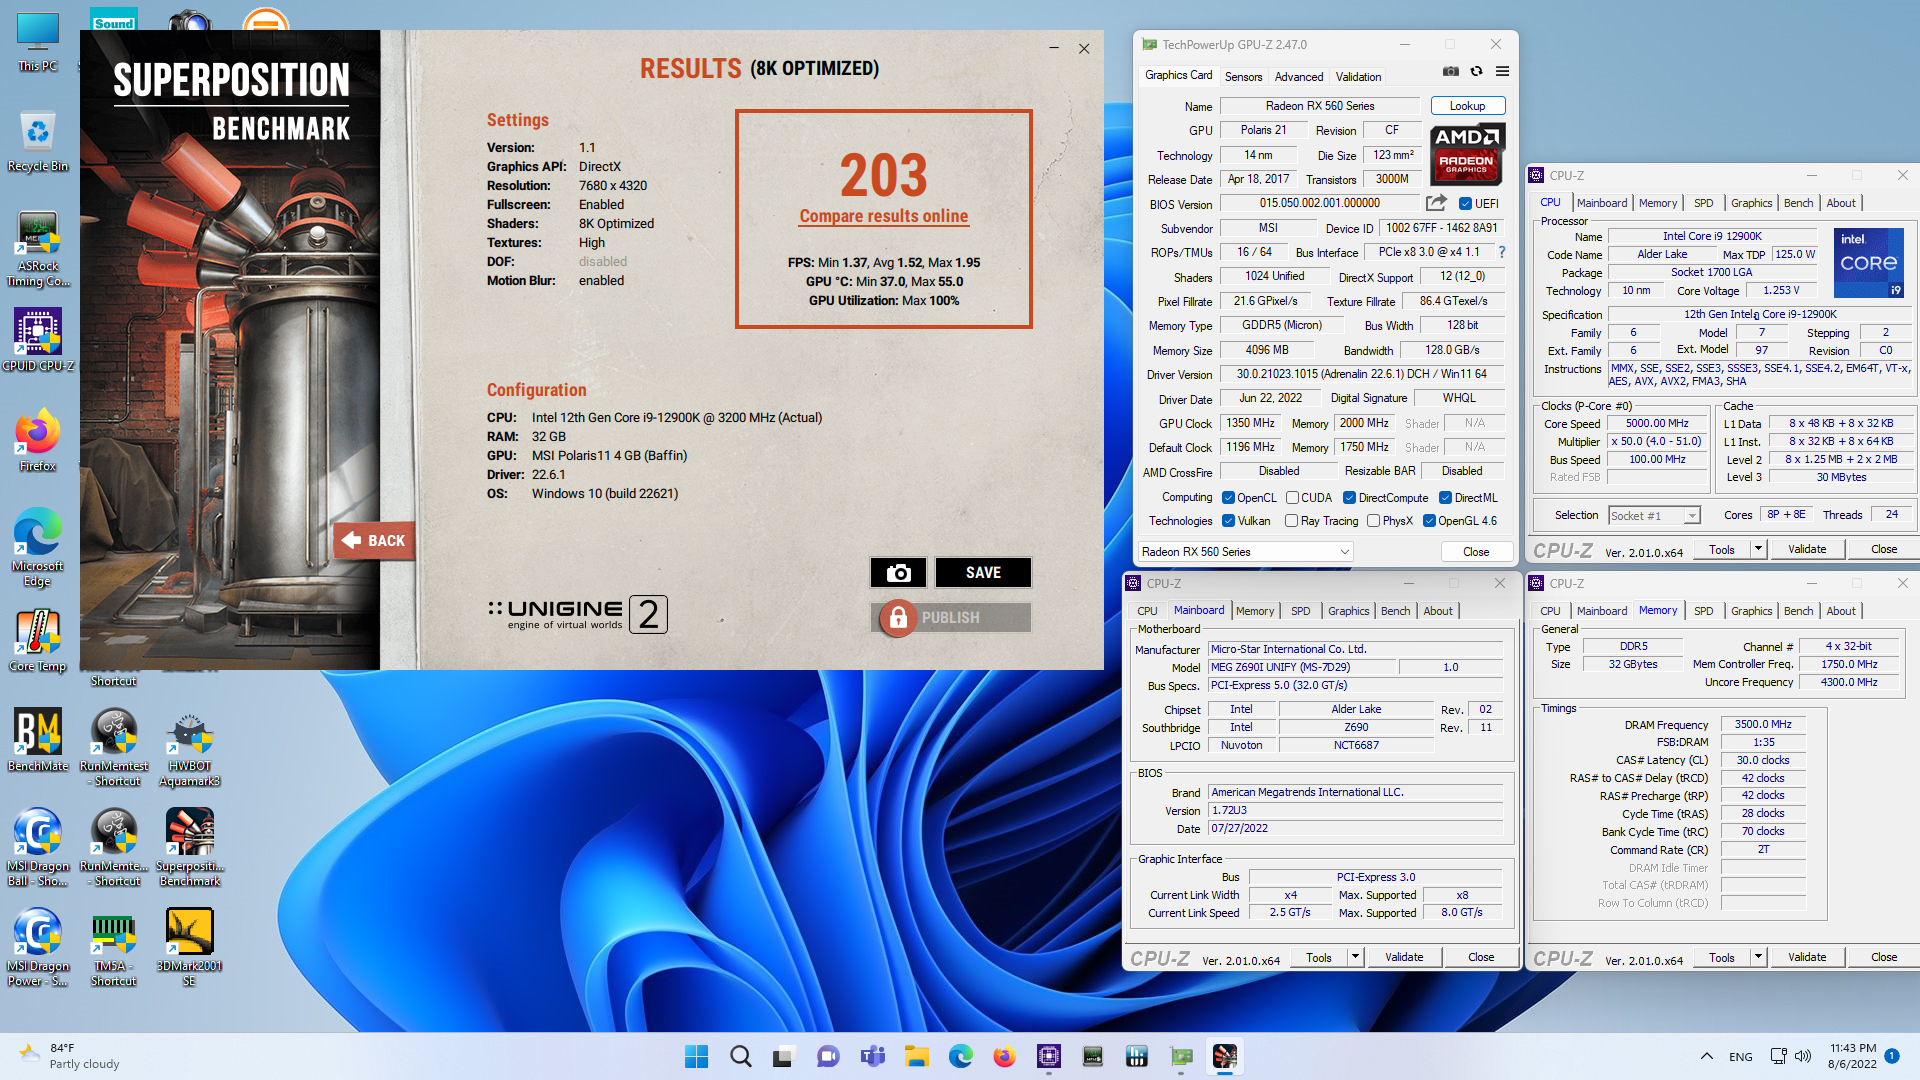Switch to the Validation tab in GPU-Z
Screen dimensions: 1920x1080
coord(1358,77)
